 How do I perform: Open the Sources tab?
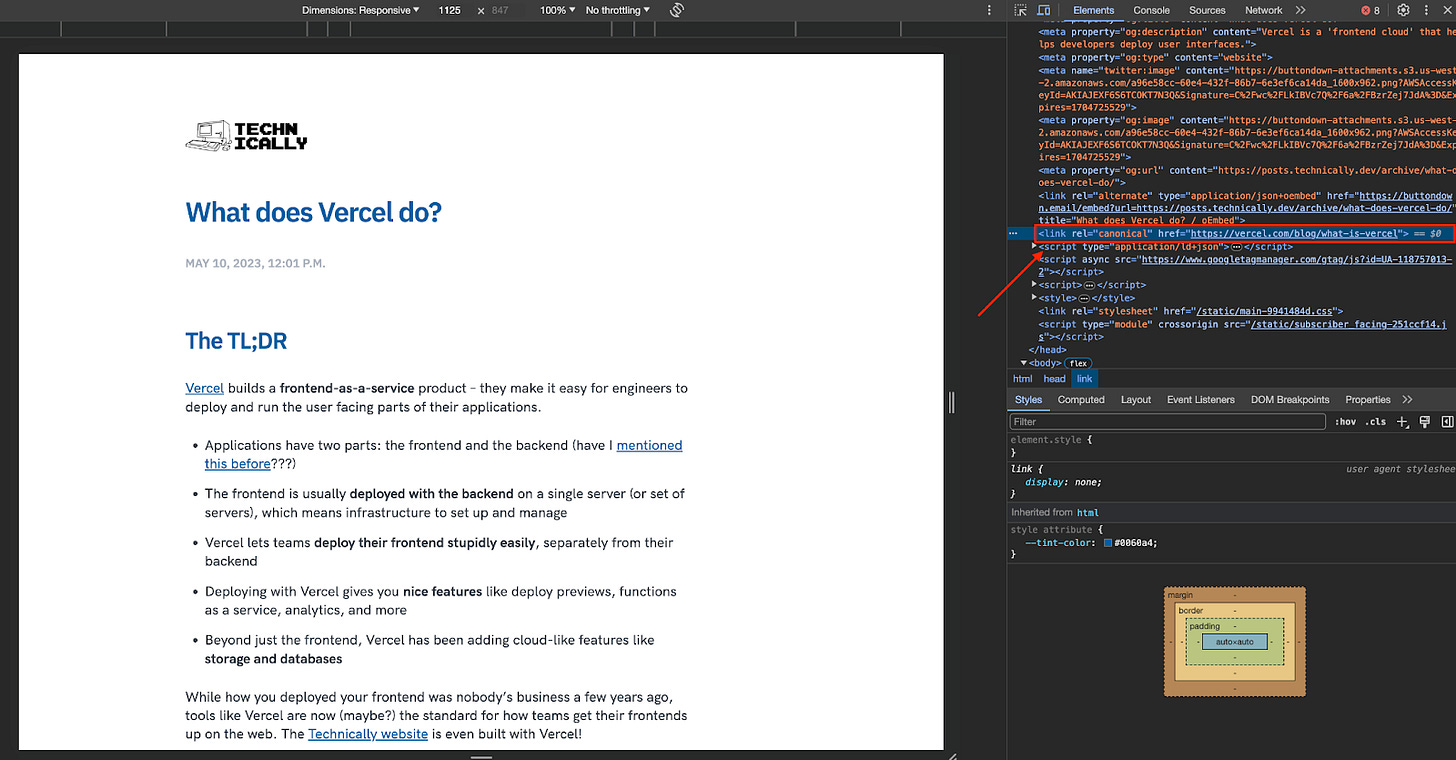click(x=1207, y=10)
